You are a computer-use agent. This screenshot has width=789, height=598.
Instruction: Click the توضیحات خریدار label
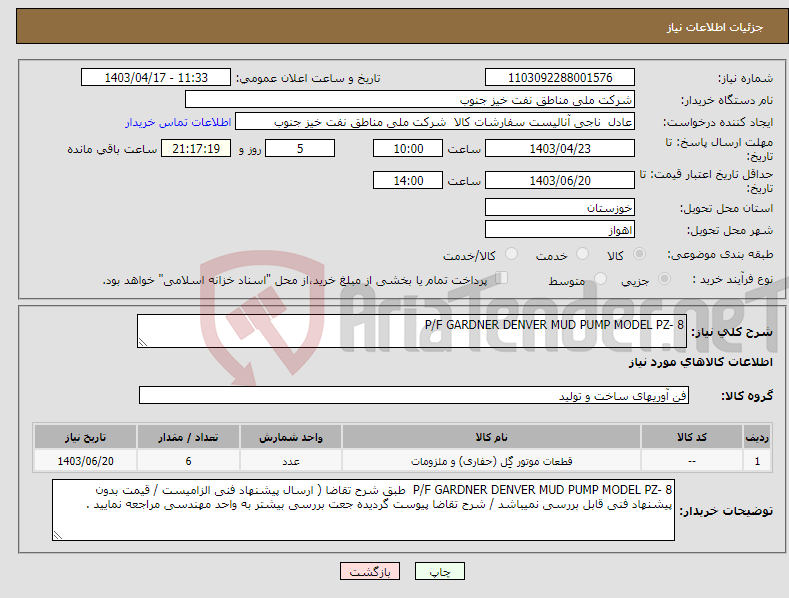pyautogui.click(x=726, y=511)
